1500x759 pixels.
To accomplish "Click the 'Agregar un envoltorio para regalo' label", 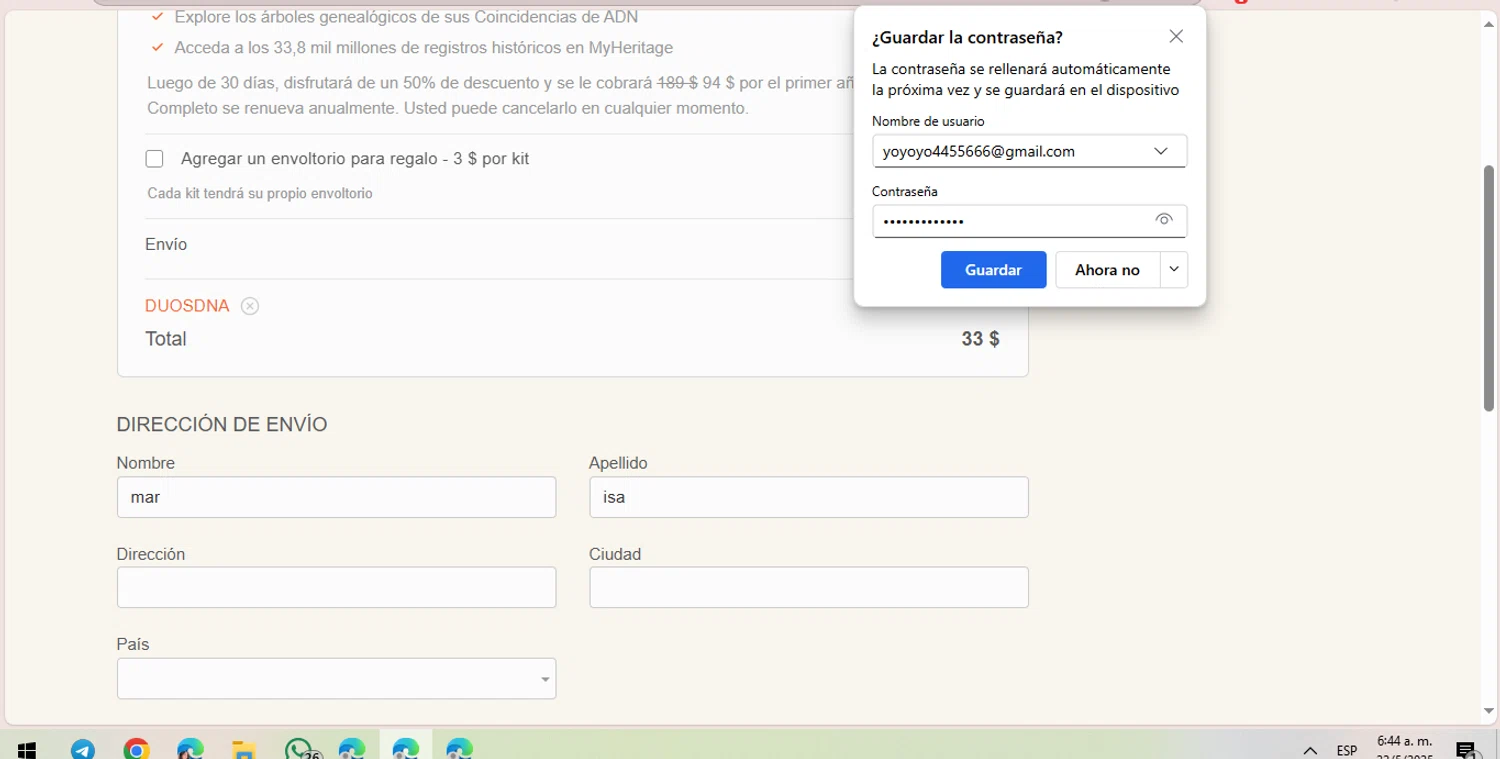I will pos(355,159).
